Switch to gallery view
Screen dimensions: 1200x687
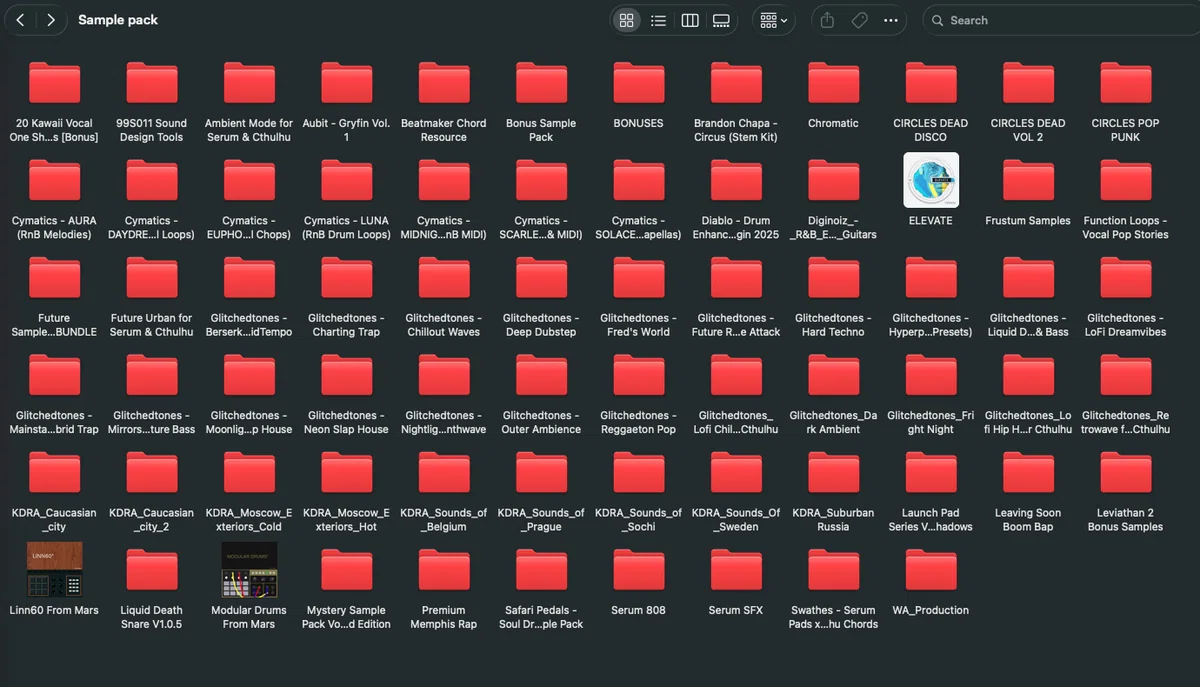pyautogui.click(x=721, y=20)
